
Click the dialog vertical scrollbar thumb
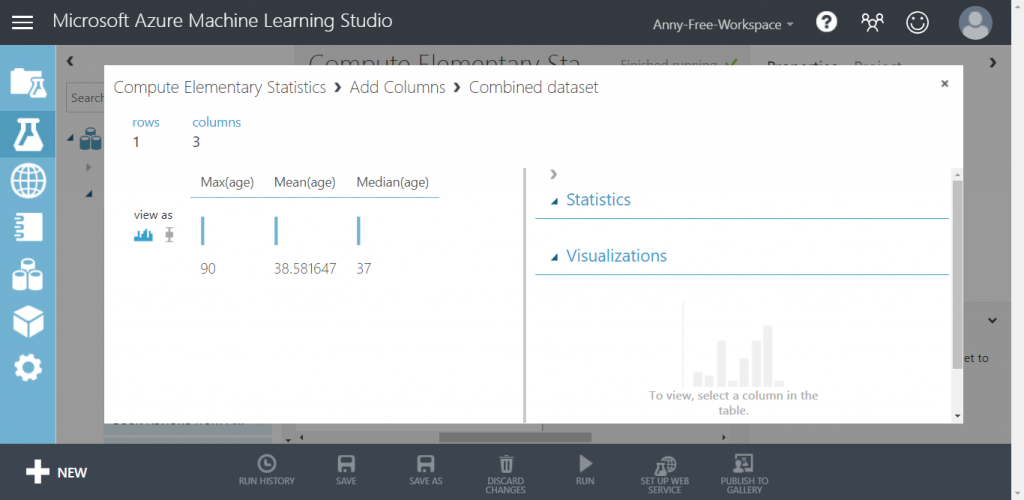(x=957, y=274)
